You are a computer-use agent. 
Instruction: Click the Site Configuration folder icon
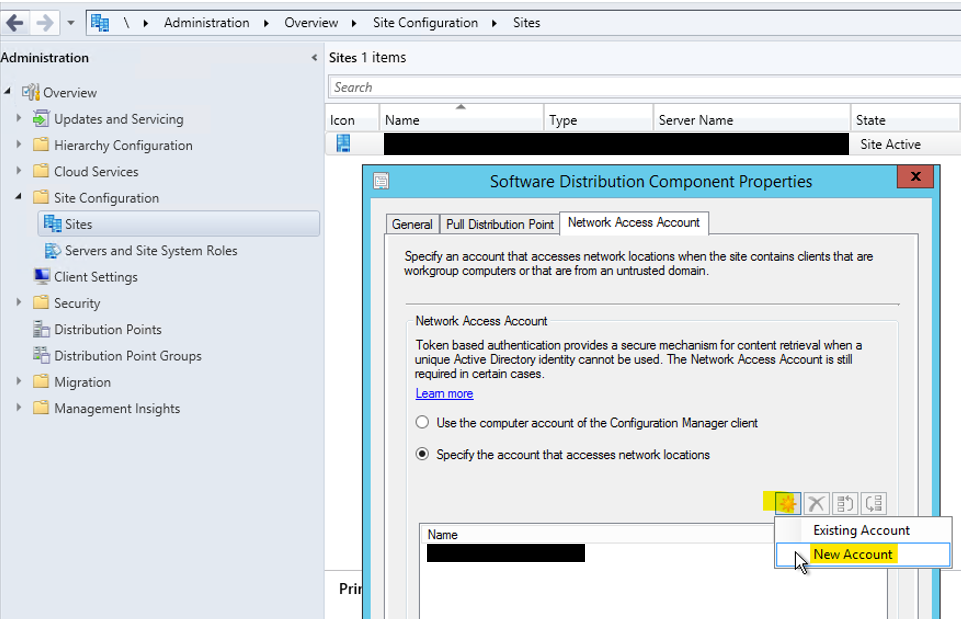pyautogui.click(x=41, y=197)
